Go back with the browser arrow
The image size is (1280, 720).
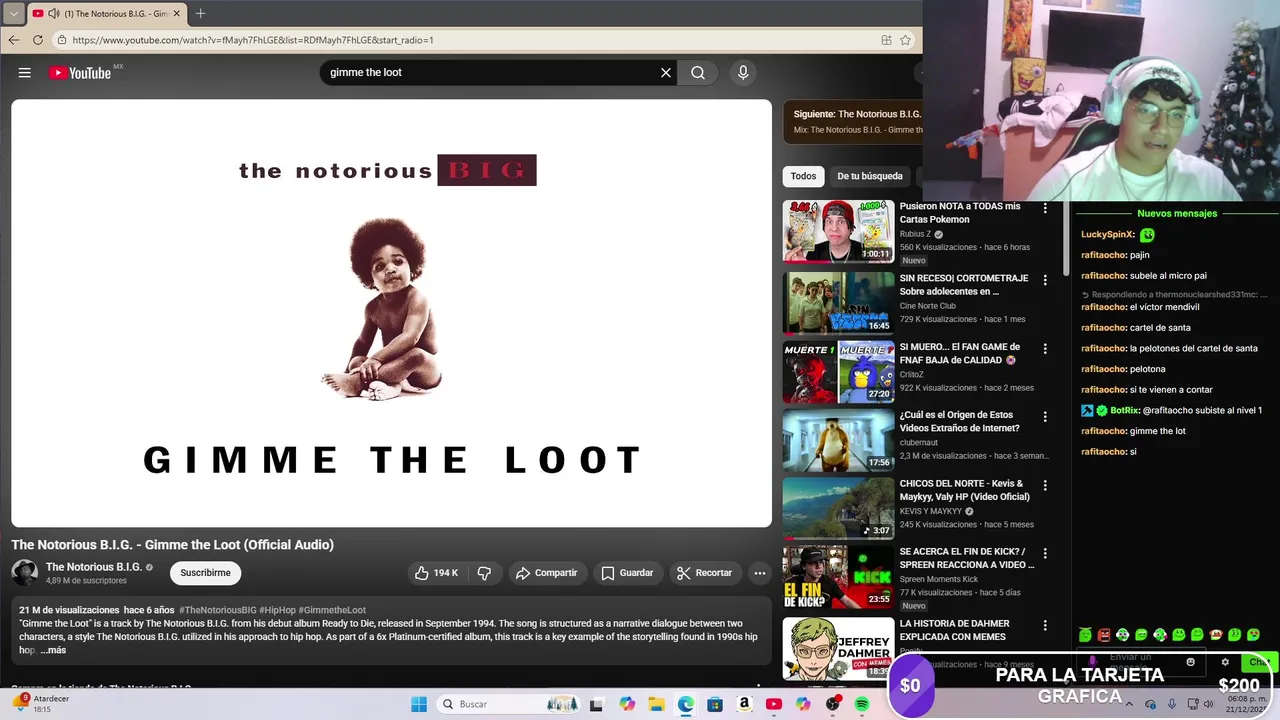[x=14, y=40]
